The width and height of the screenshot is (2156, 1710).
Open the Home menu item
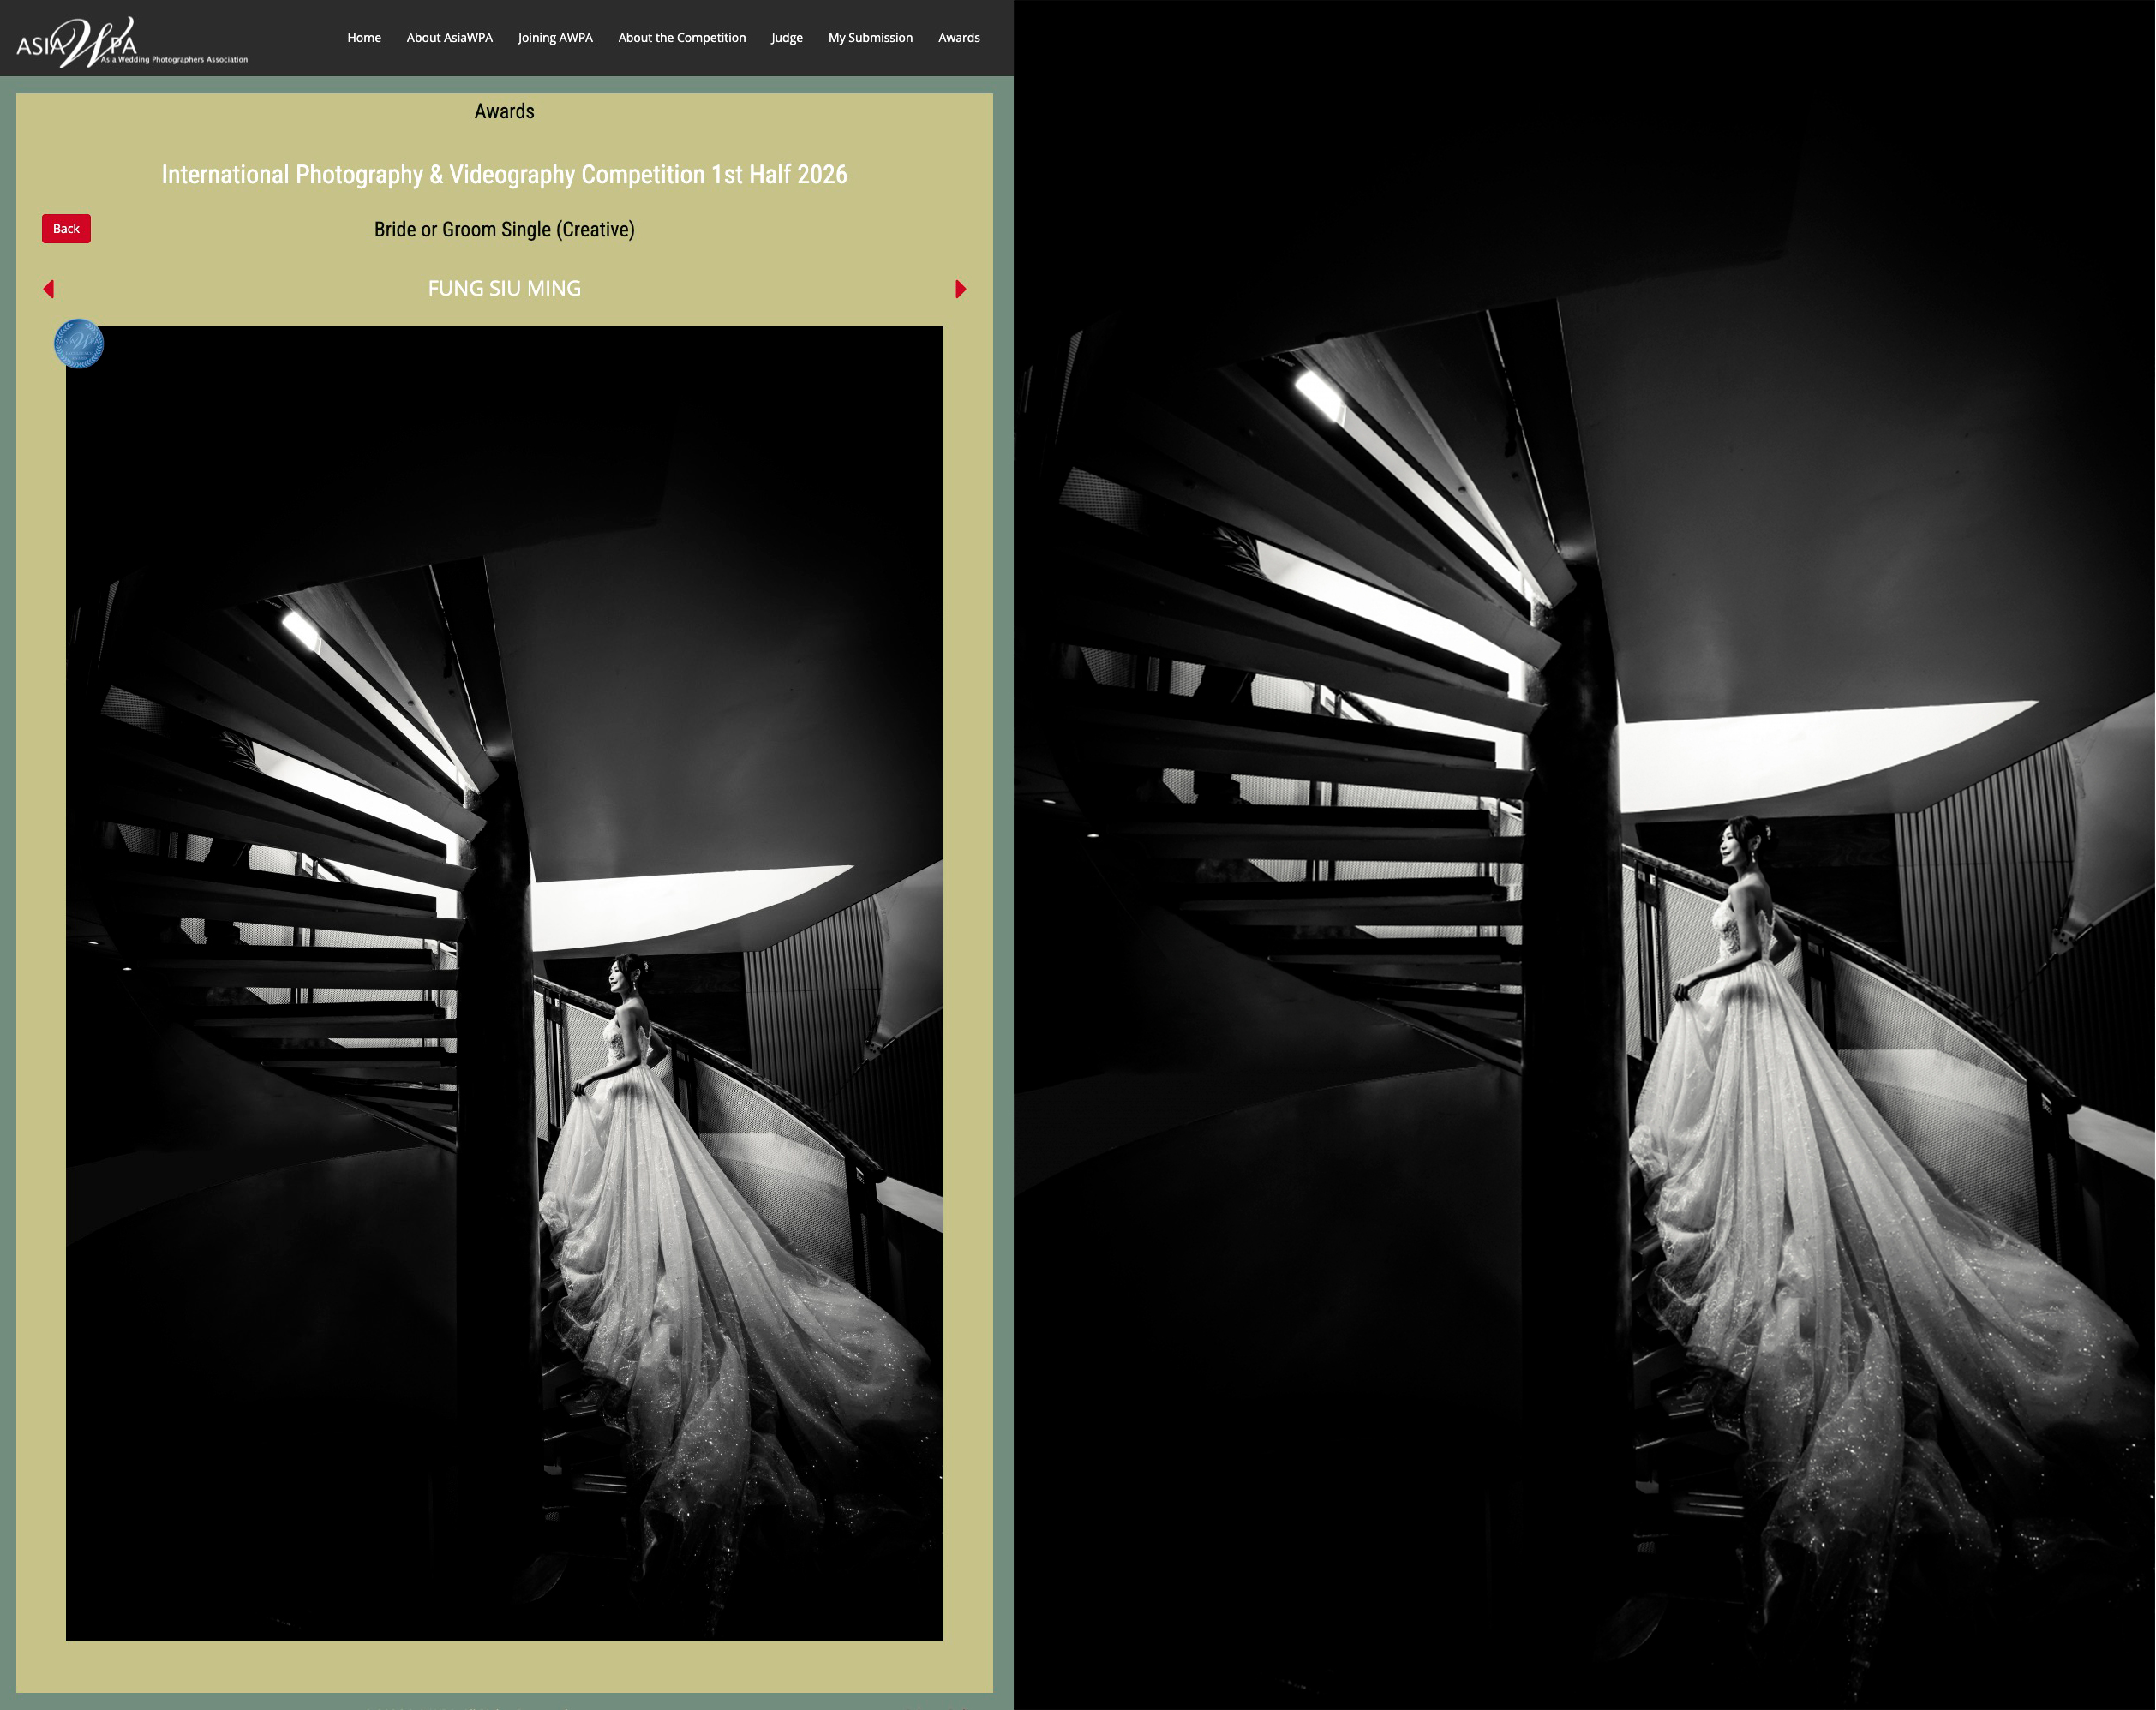point(364,38)
